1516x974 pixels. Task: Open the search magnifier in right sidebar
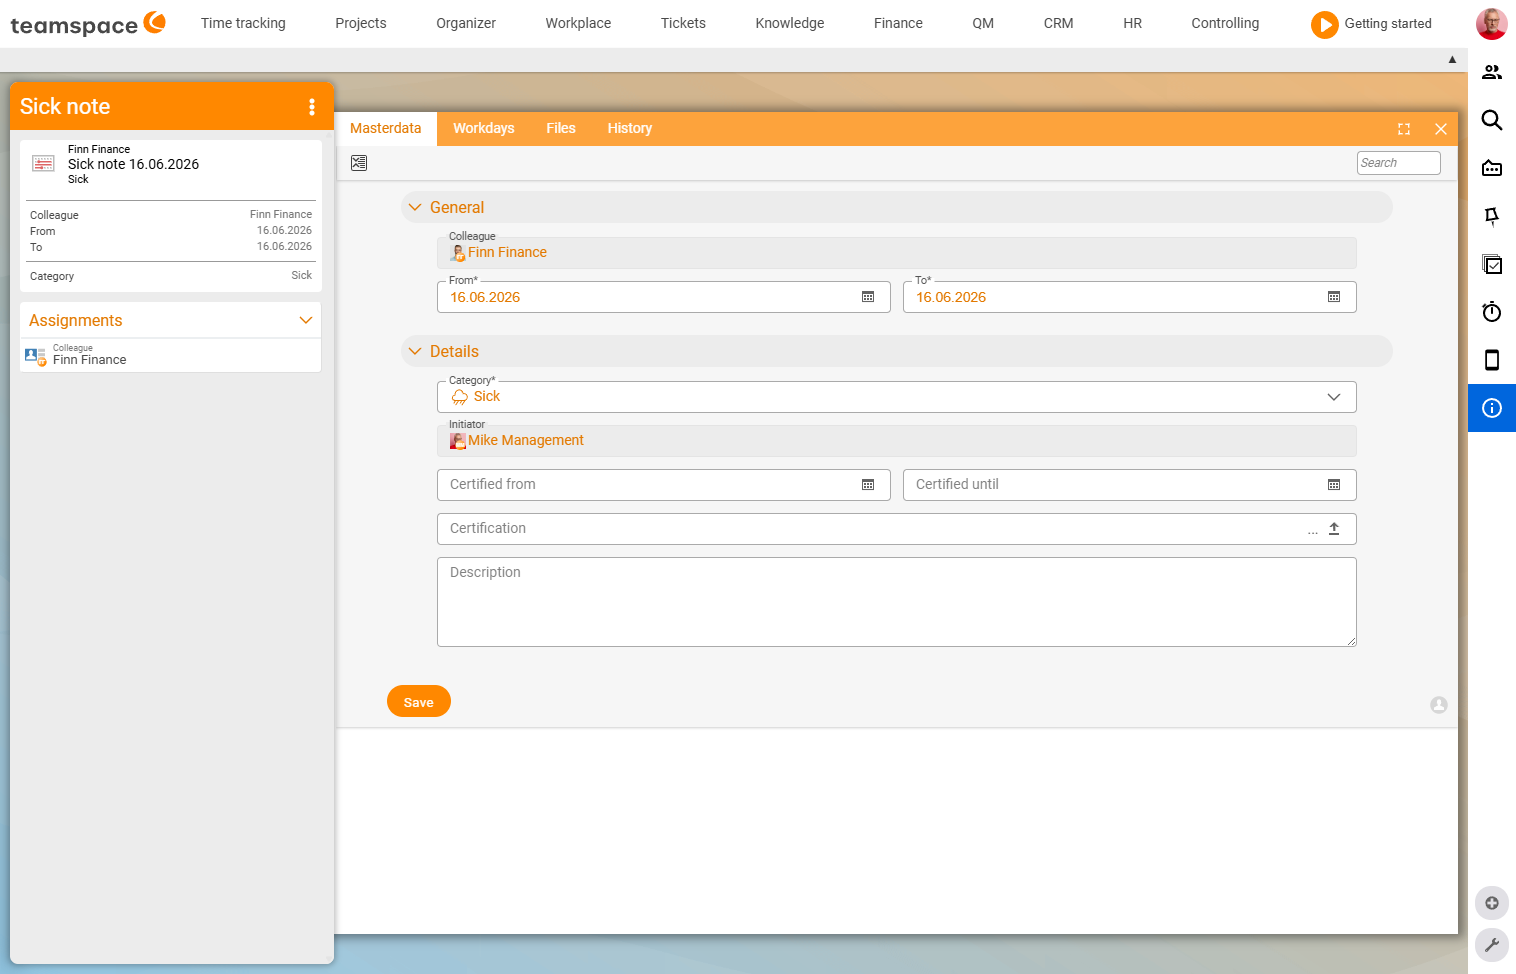pyautogui.click(x=1492, y=120)
